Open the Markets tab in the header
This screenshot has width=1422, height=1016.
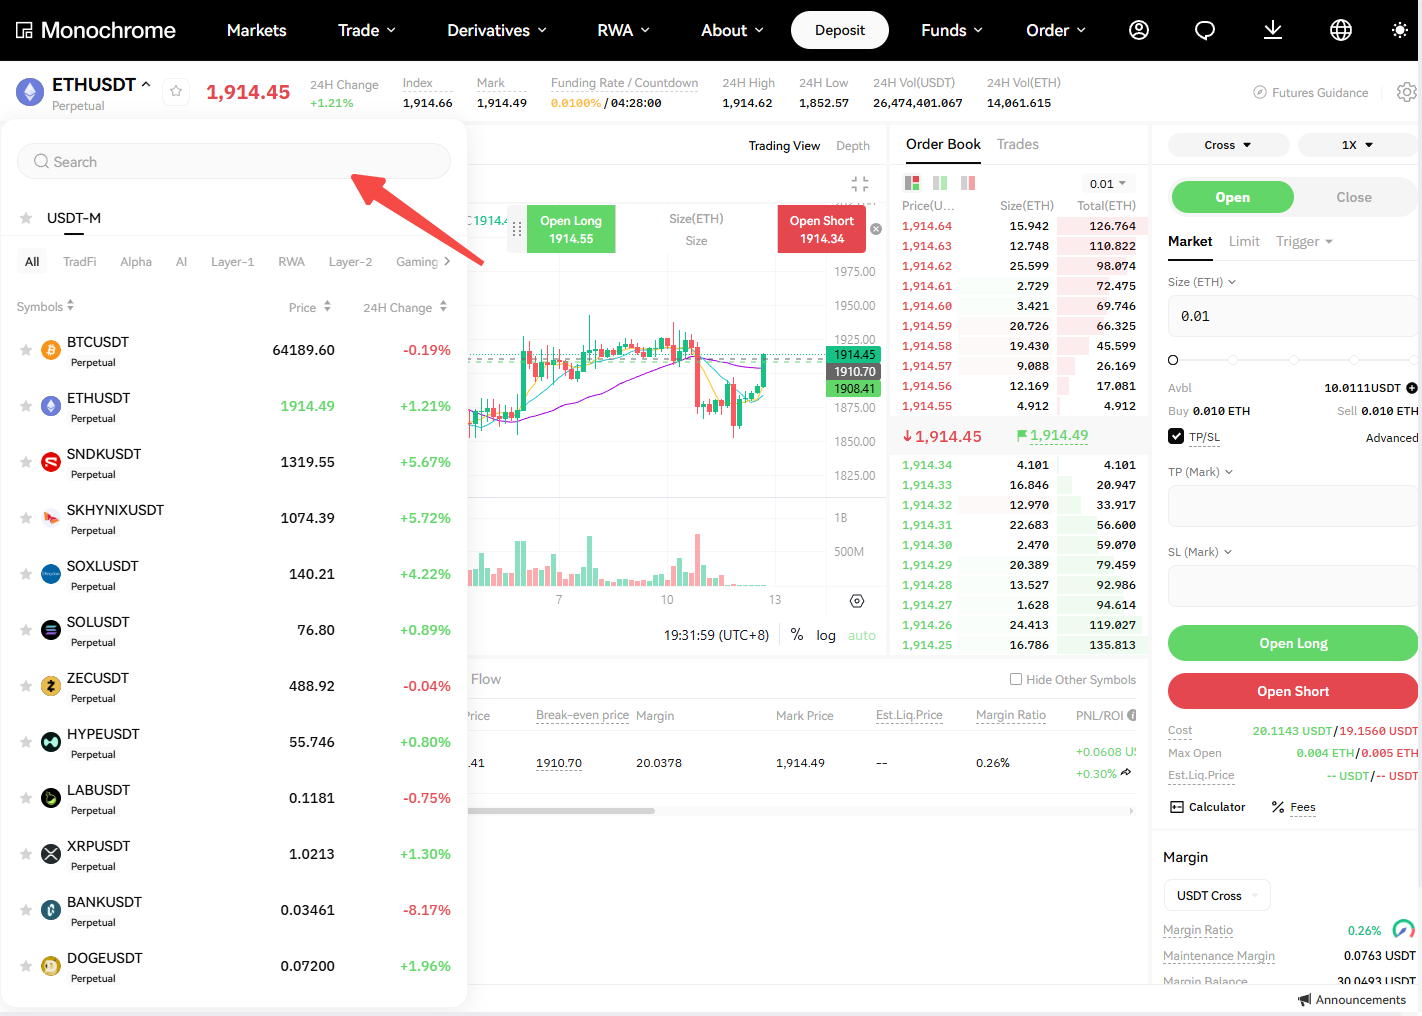(x=257, y=30)
